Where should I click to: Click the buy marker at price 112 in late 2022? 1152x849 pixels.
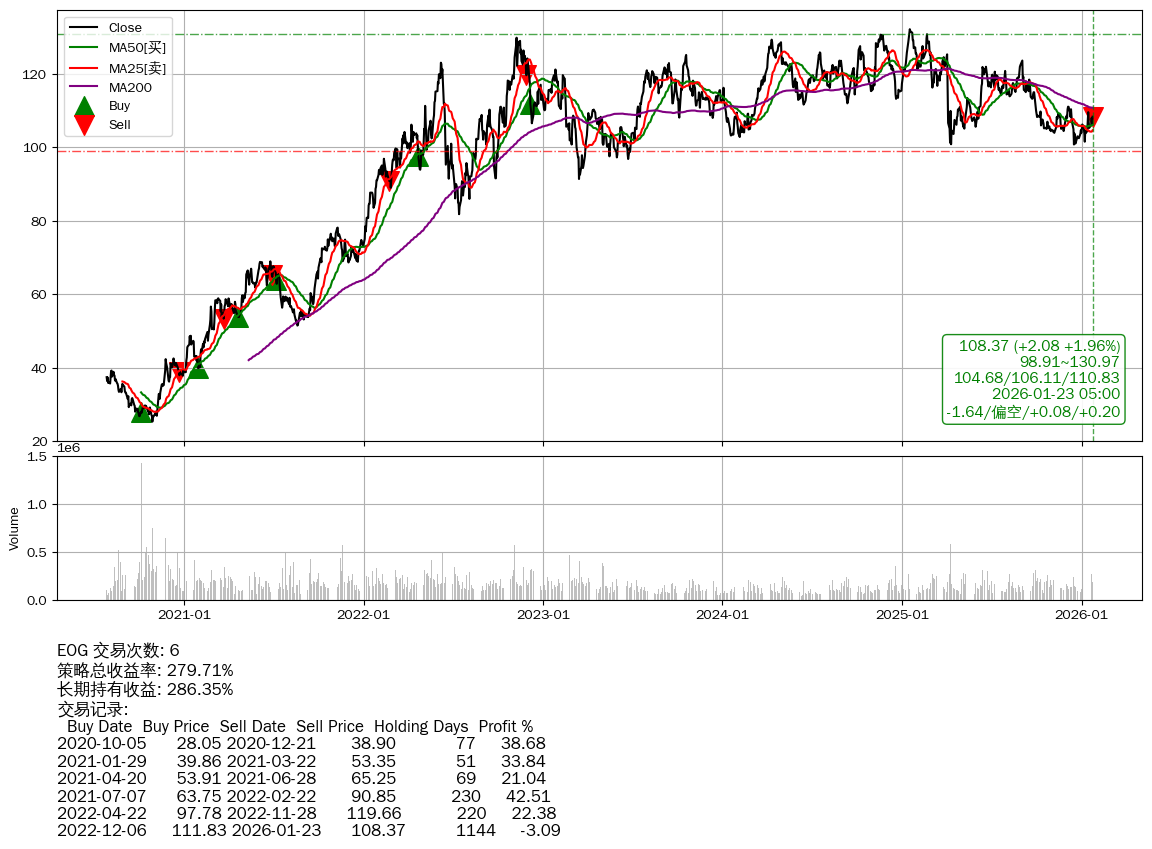pos(531,103)
